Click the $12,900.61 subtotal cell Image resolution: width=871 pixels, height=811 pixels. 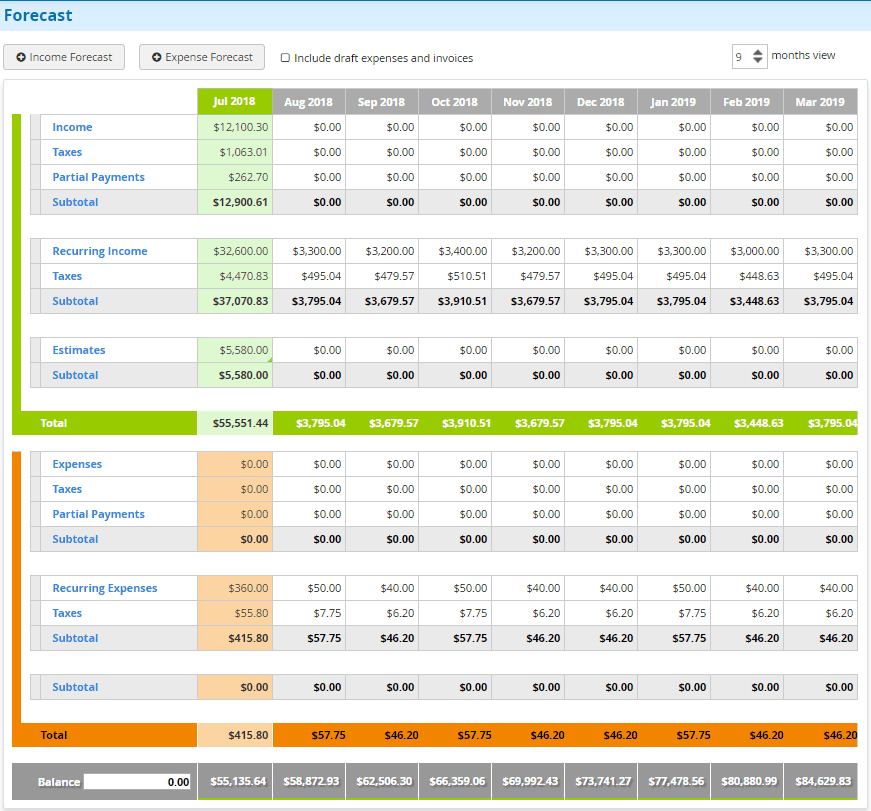pyautogui.click(x=235, y=202)
